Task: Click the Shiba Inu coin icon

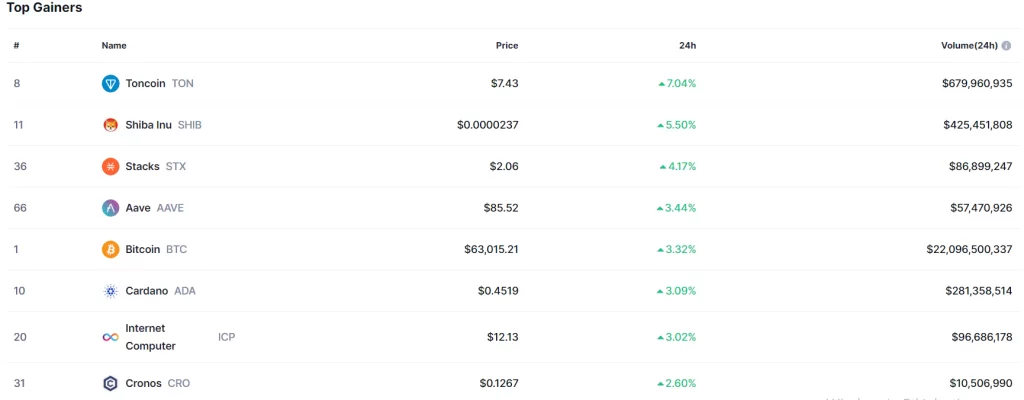Action: 110,125
